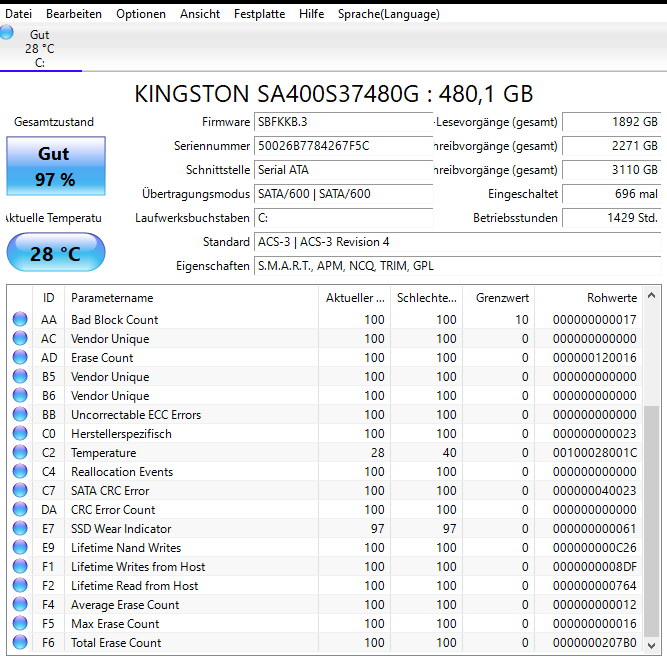Click status orb for Uncorrectable ECC Errors
This screenshot has width=667, height=662.
[20, 414]
